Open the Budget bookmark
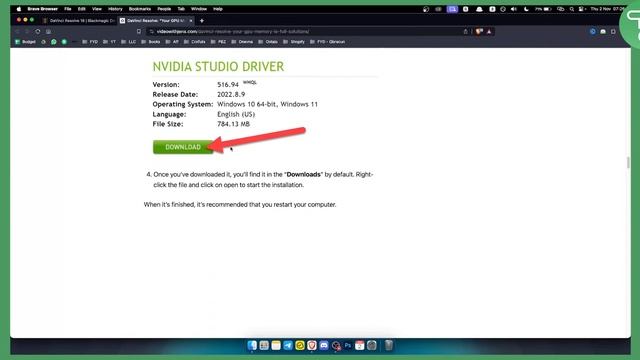 (25, 42)
